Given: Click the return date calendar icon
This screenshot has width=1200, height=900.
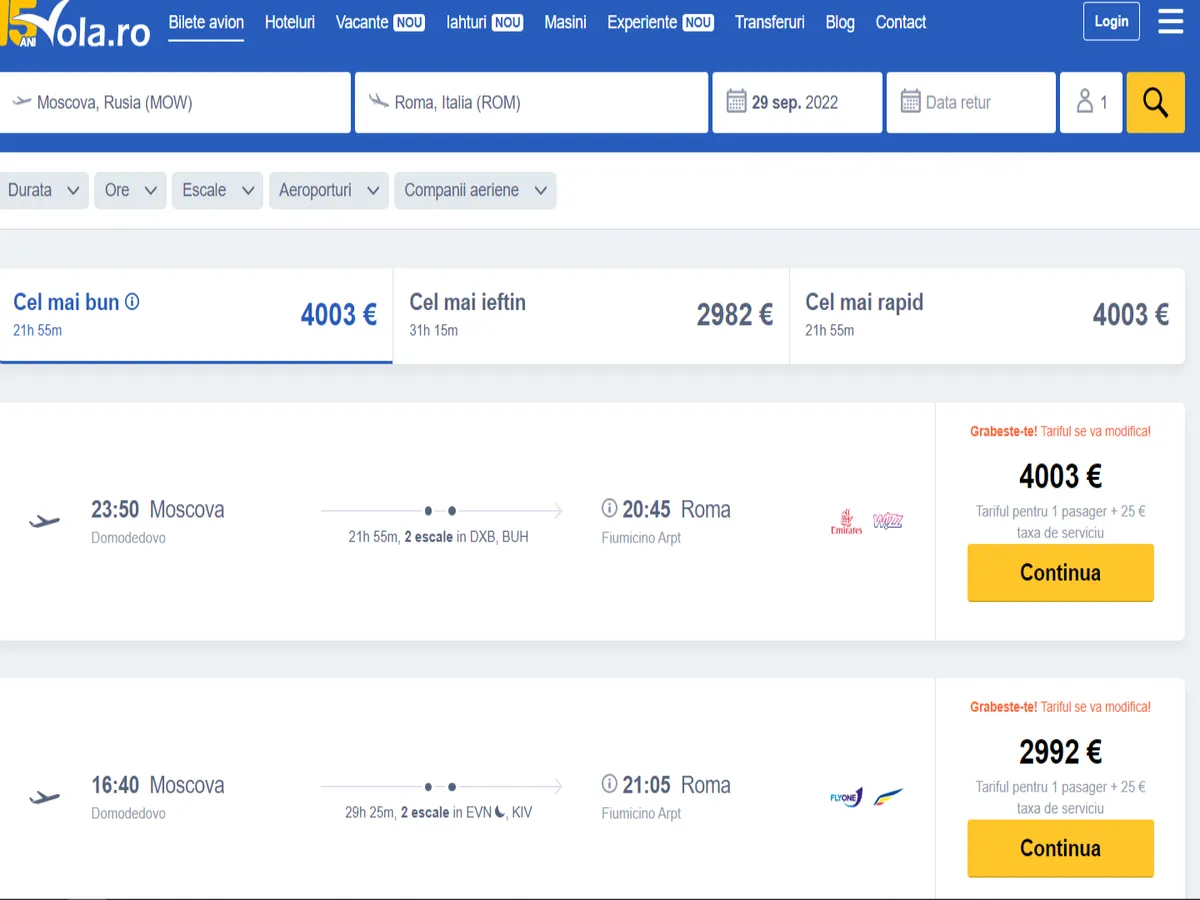Looking at the screenshot, I should point(910,102).
